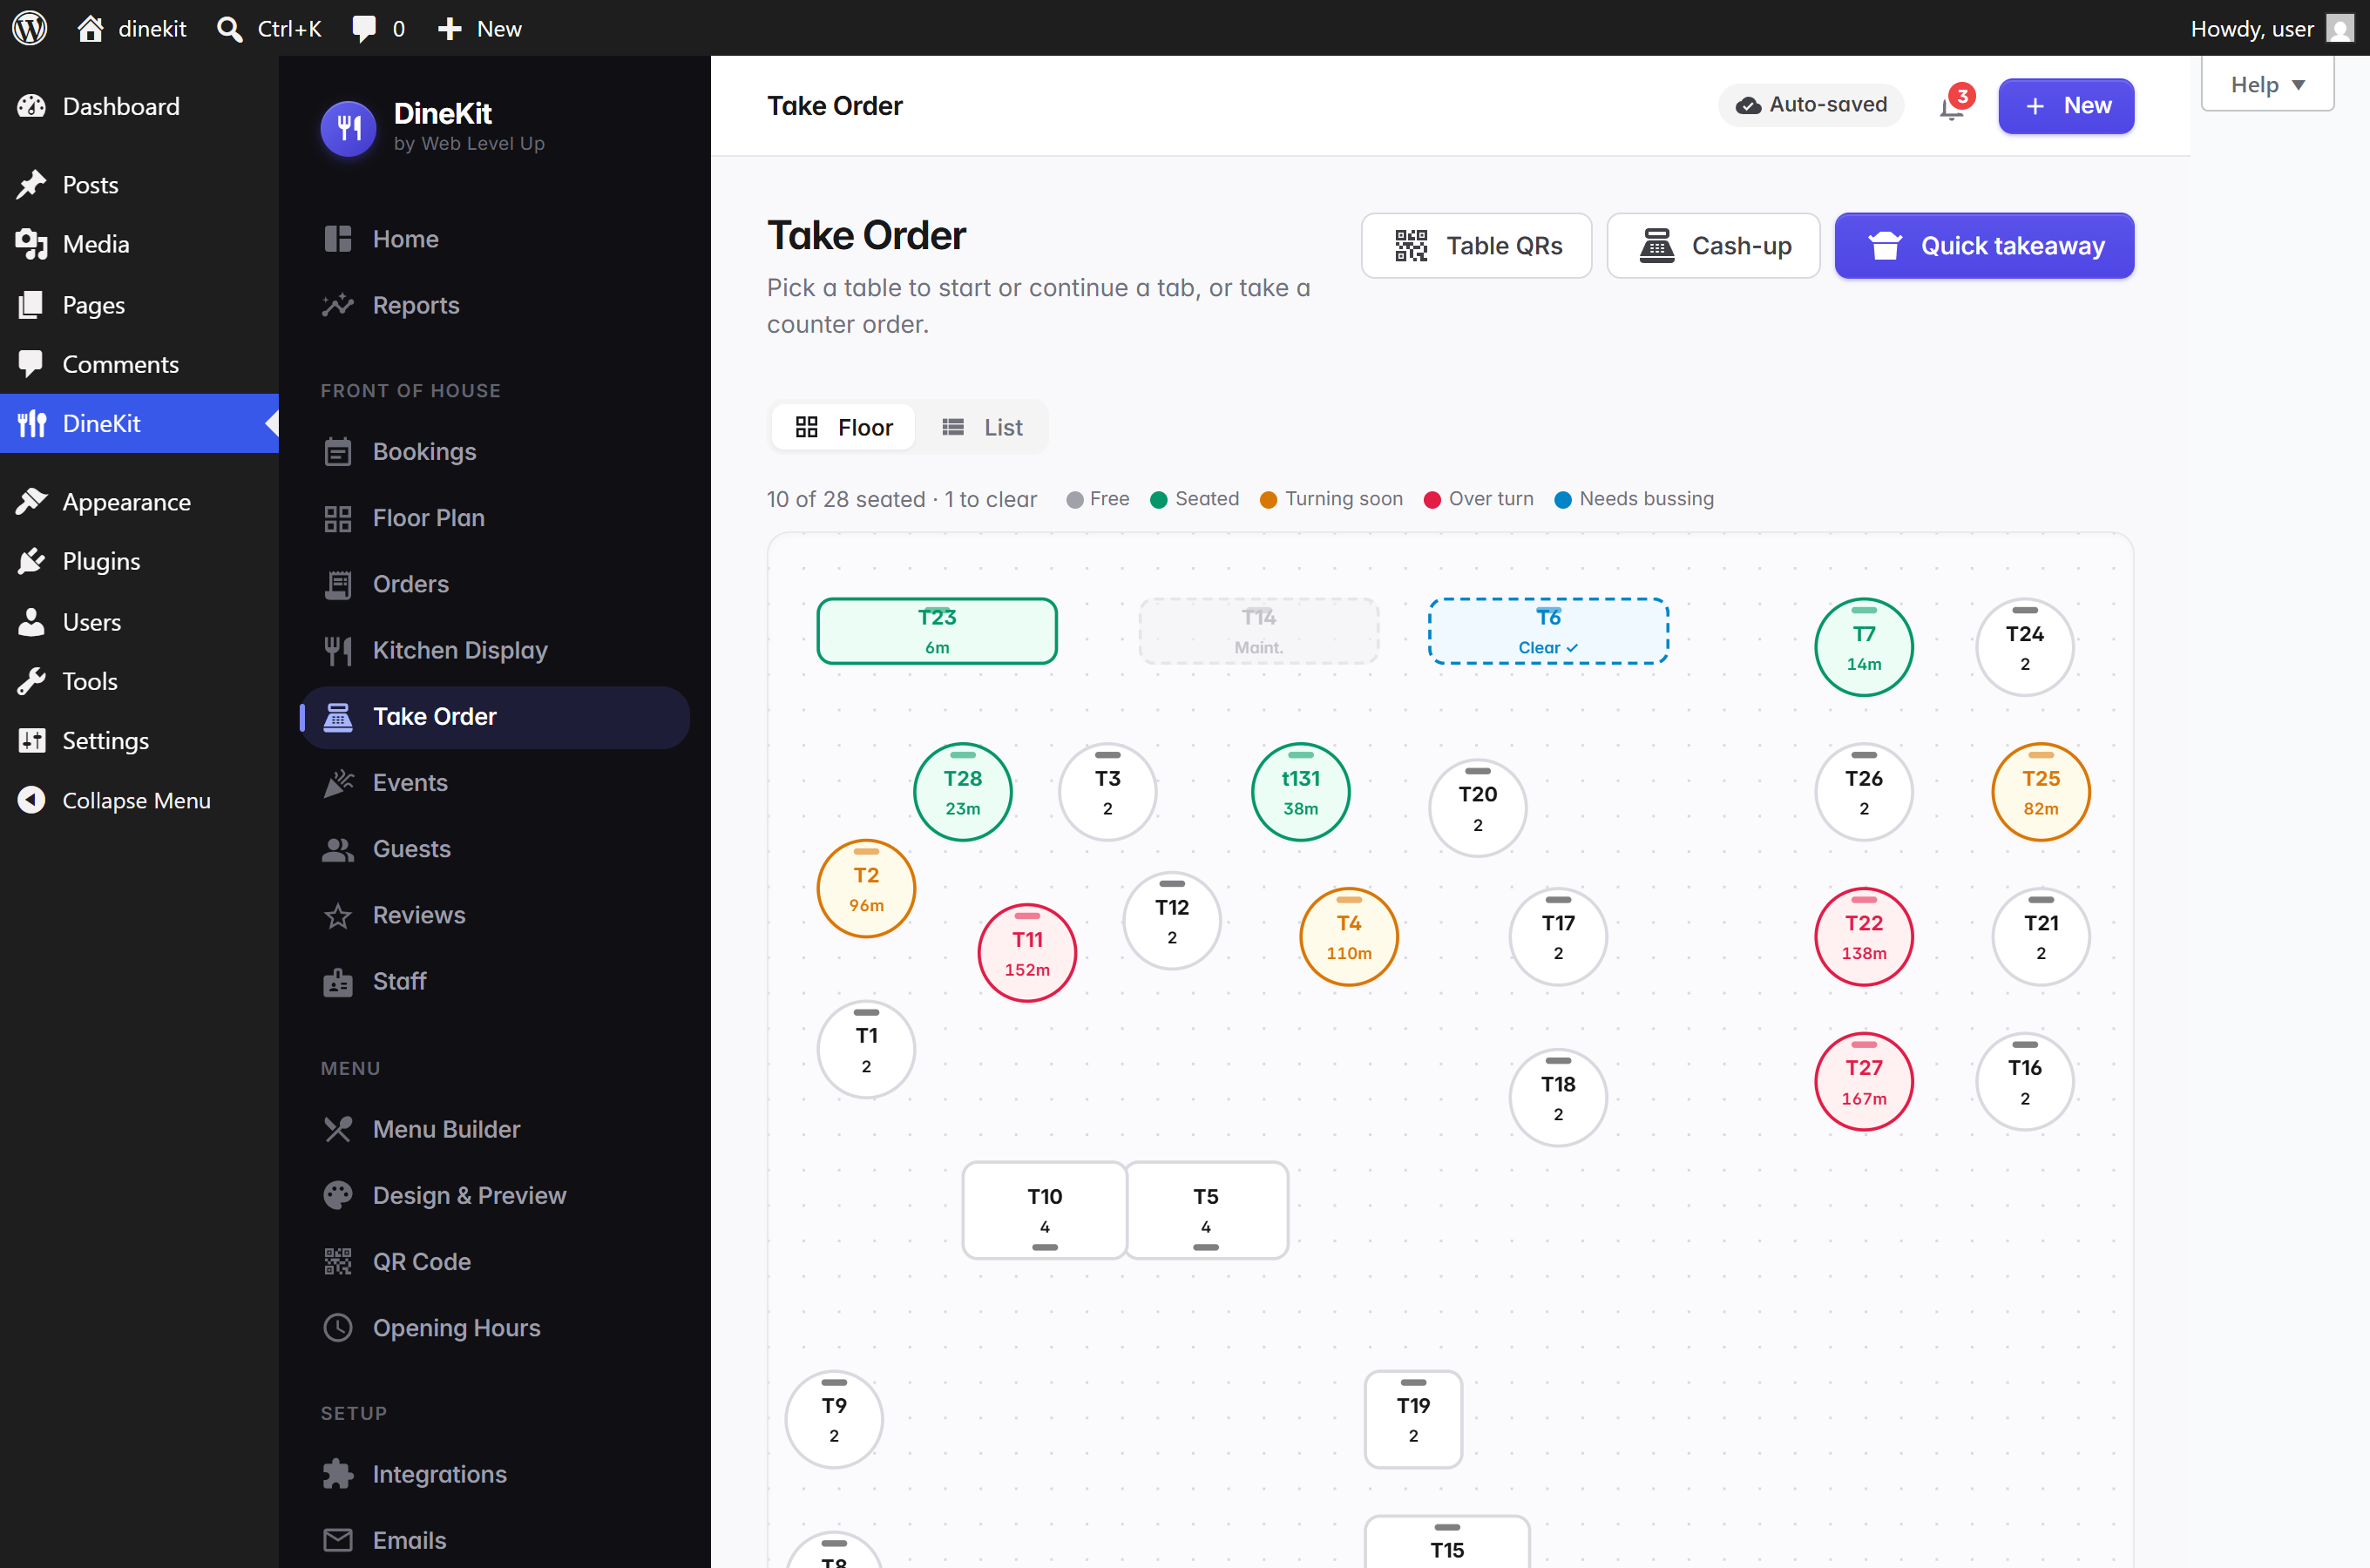
Task: Click the WordPress Dashboard gauge icon
Action: point(31,106)
